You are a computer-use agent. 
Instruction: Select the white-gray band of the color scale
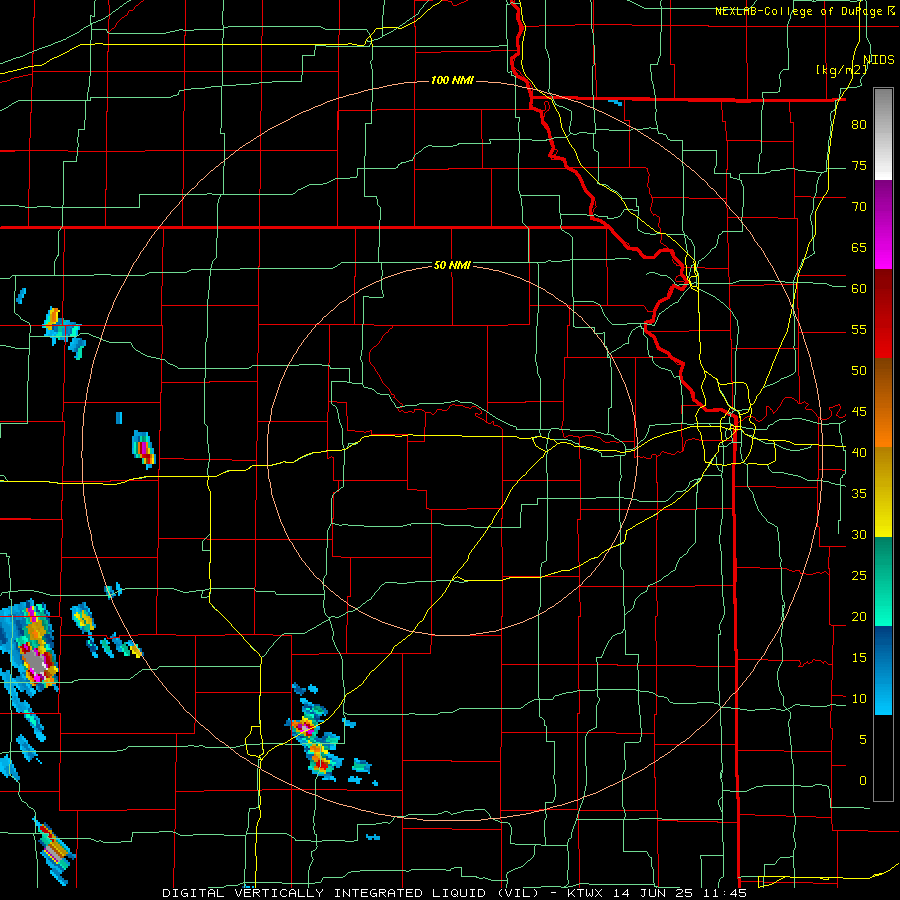coord(883,134)
